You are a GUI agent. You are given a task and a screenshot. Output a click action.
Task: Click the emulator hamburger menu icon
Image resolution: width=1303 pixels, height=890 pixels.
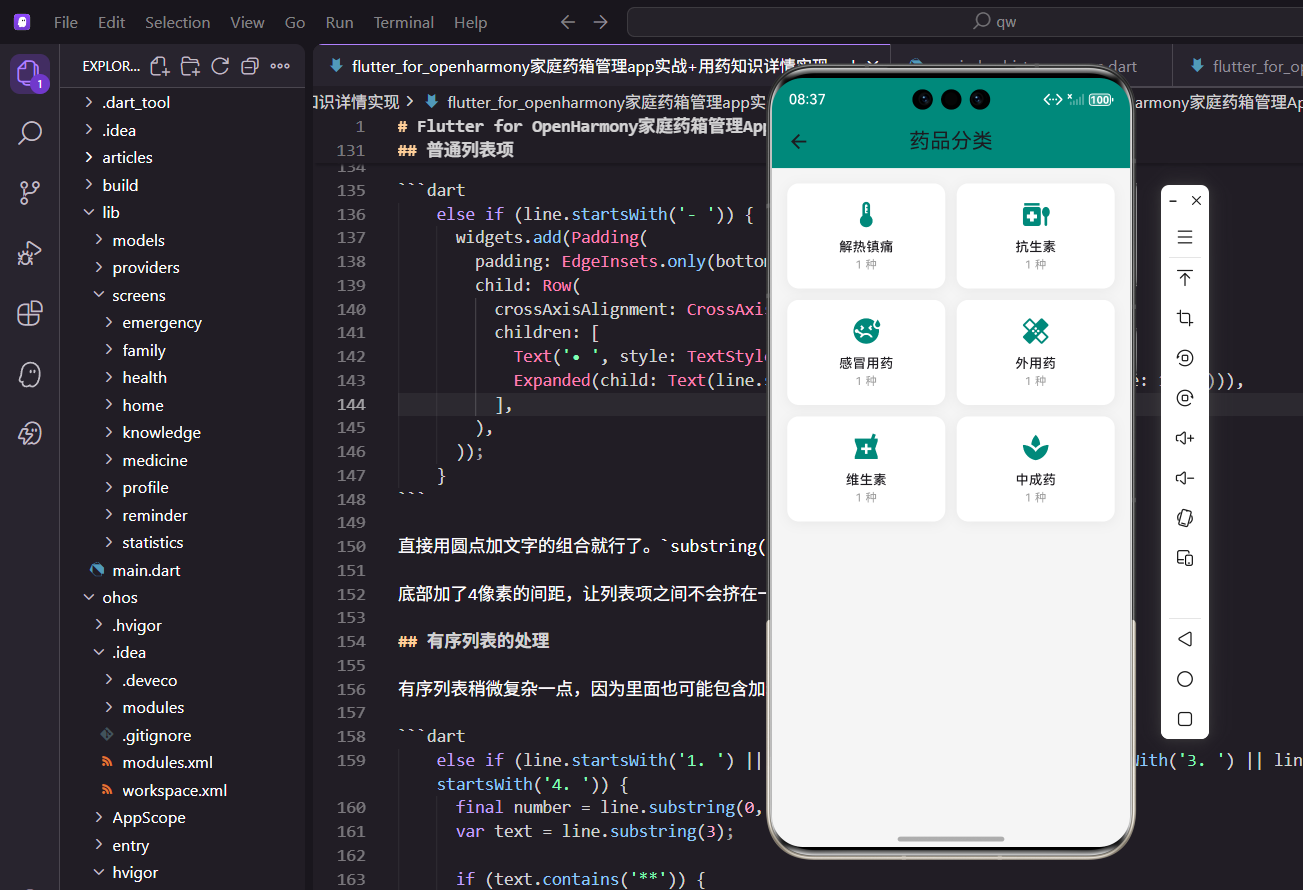coord(1185,237)
